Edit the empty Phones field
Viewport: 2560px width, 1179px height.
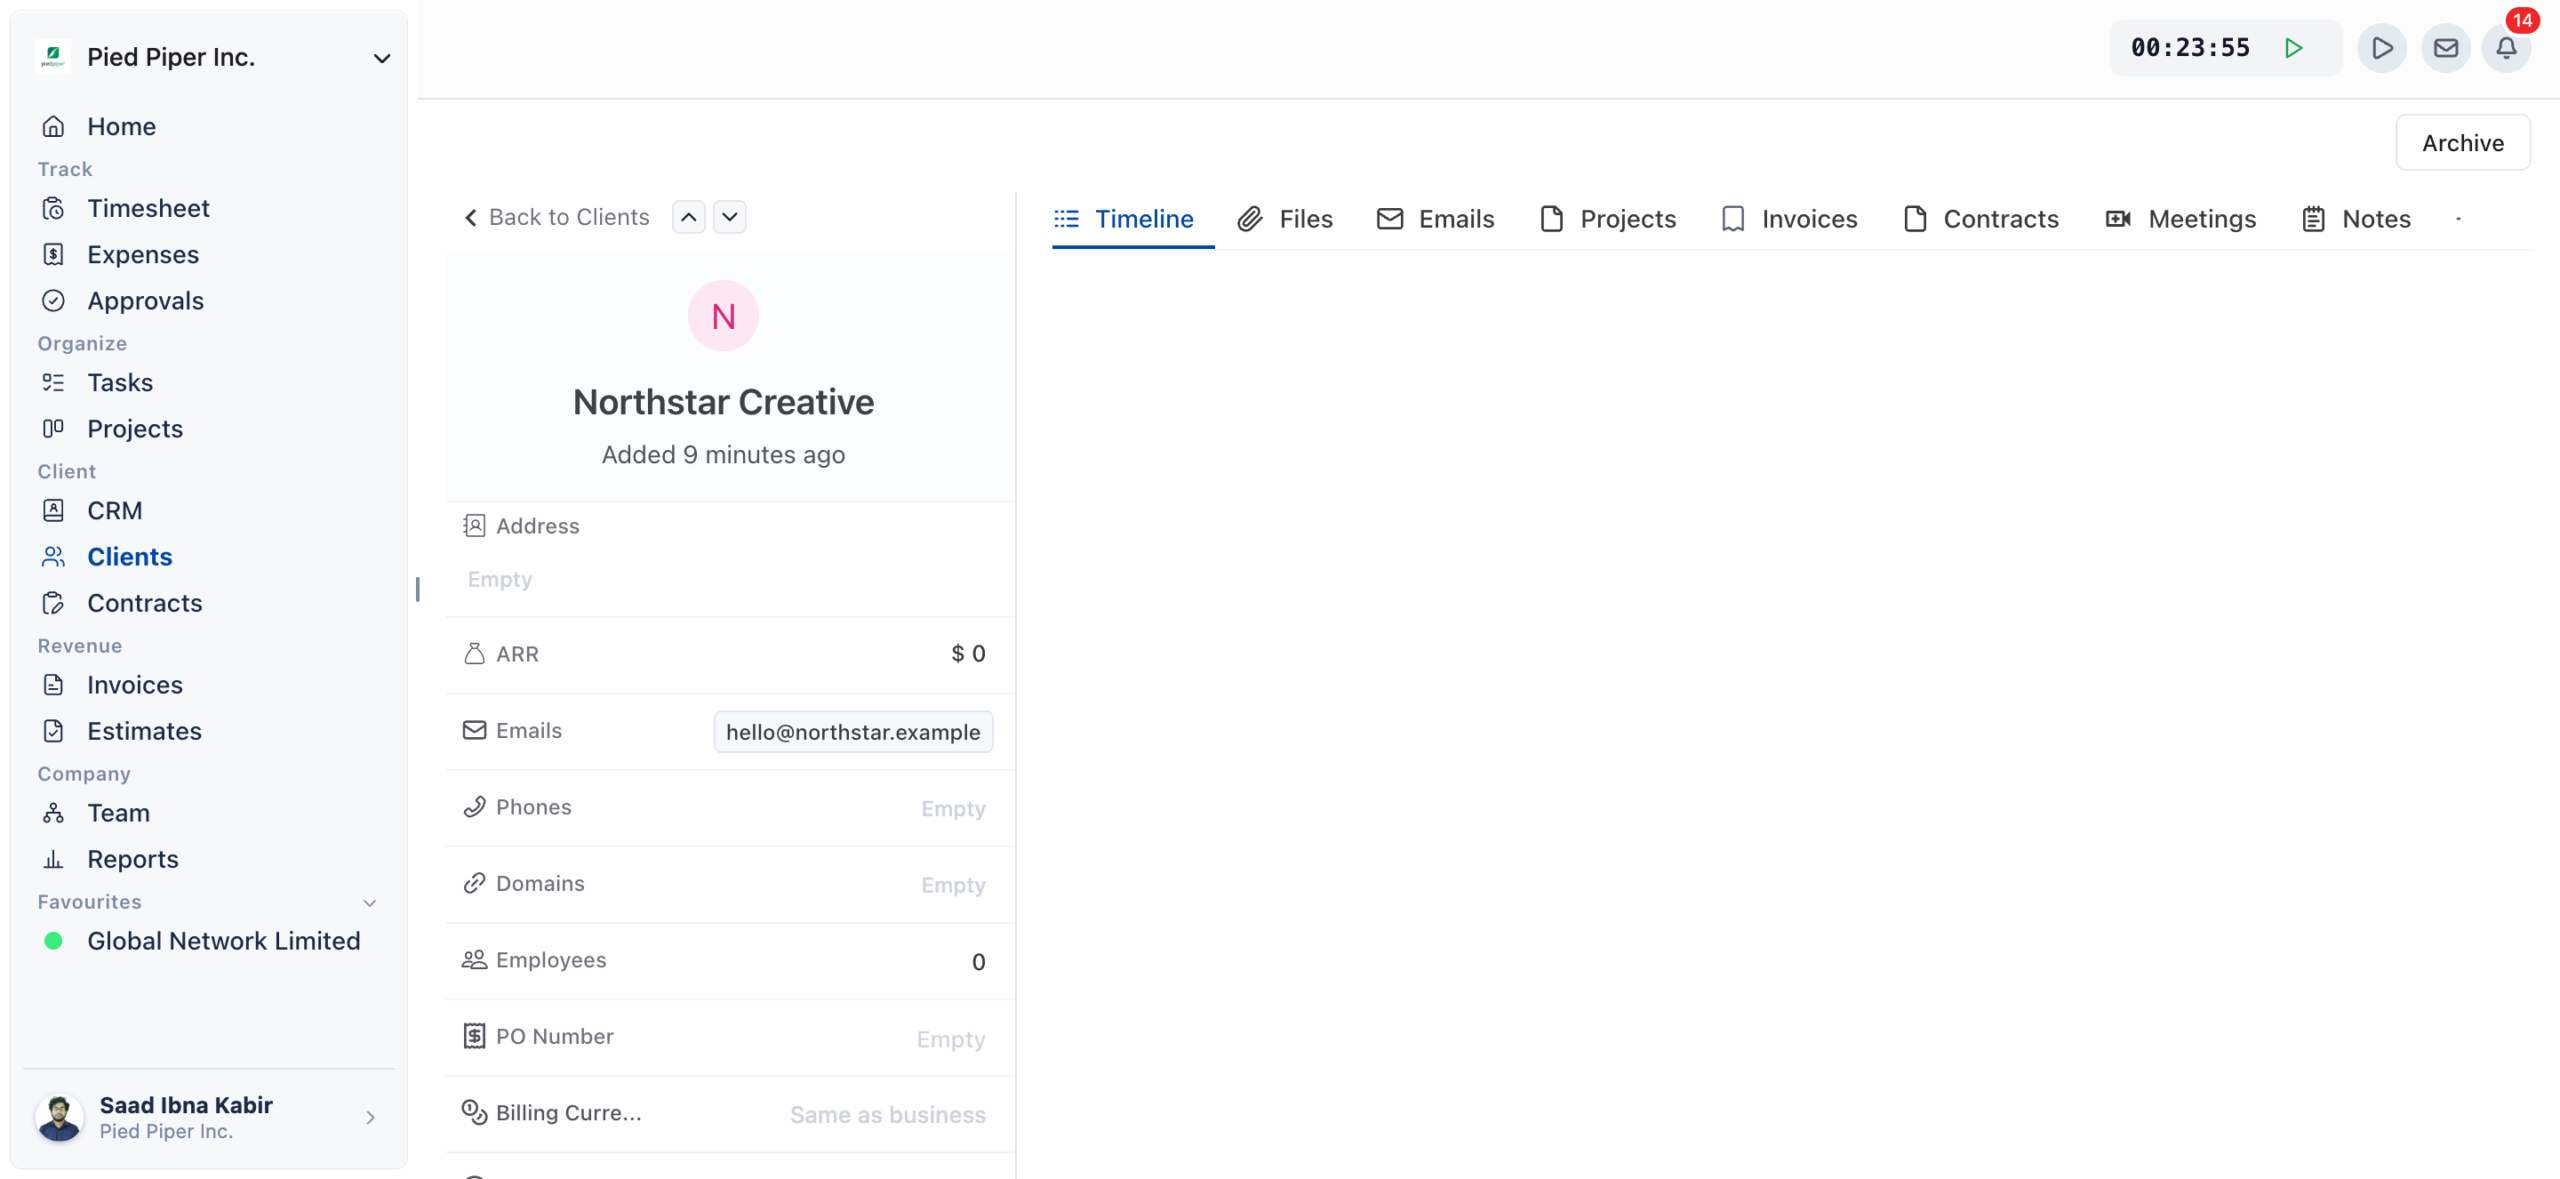click(952, 808)
